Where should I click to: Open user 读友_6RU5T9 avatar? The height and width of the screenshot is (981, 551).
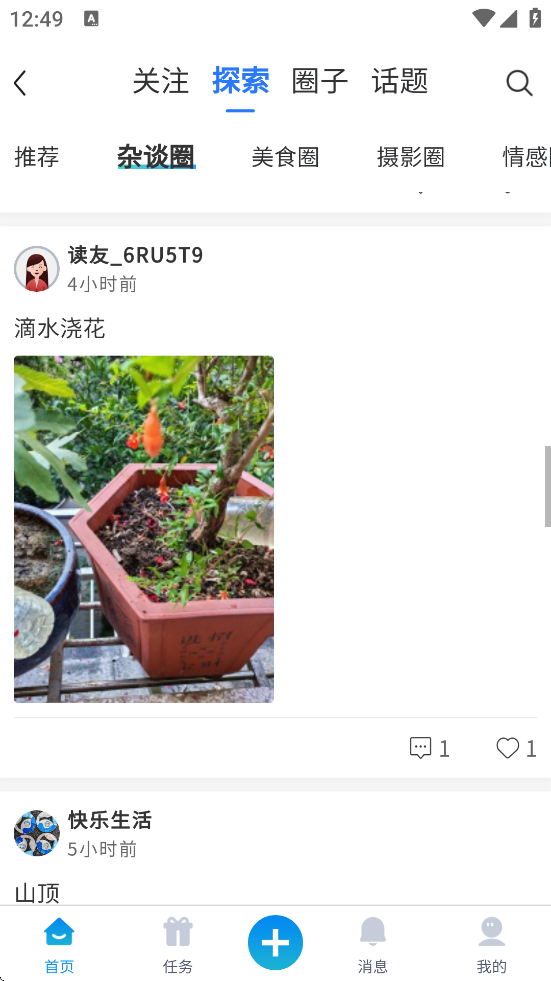(36, 269)
